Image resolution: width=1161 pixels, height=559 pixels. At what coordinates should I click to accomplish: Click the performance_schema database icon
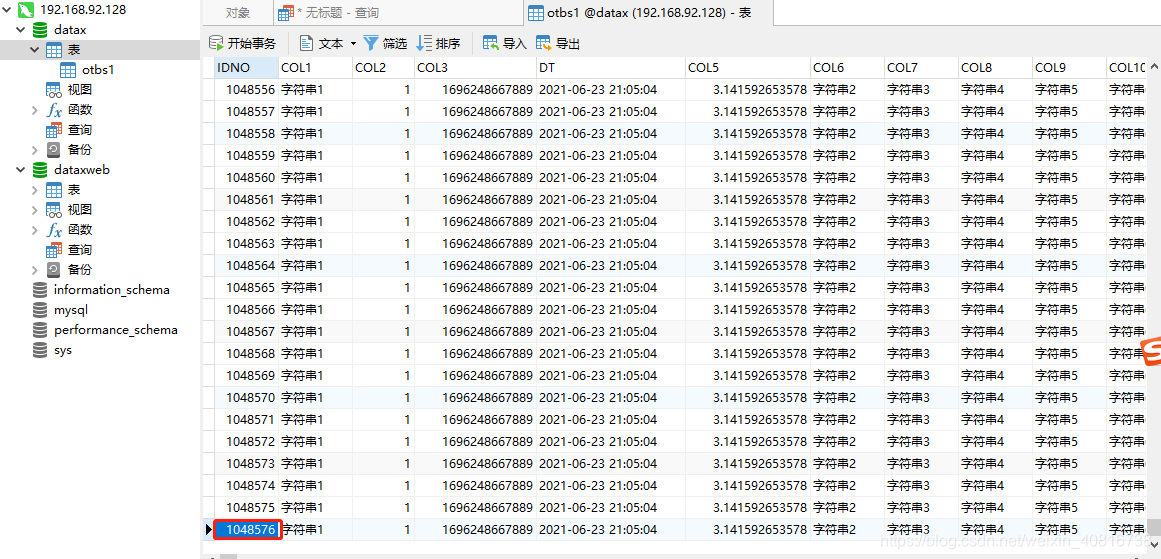40,329
